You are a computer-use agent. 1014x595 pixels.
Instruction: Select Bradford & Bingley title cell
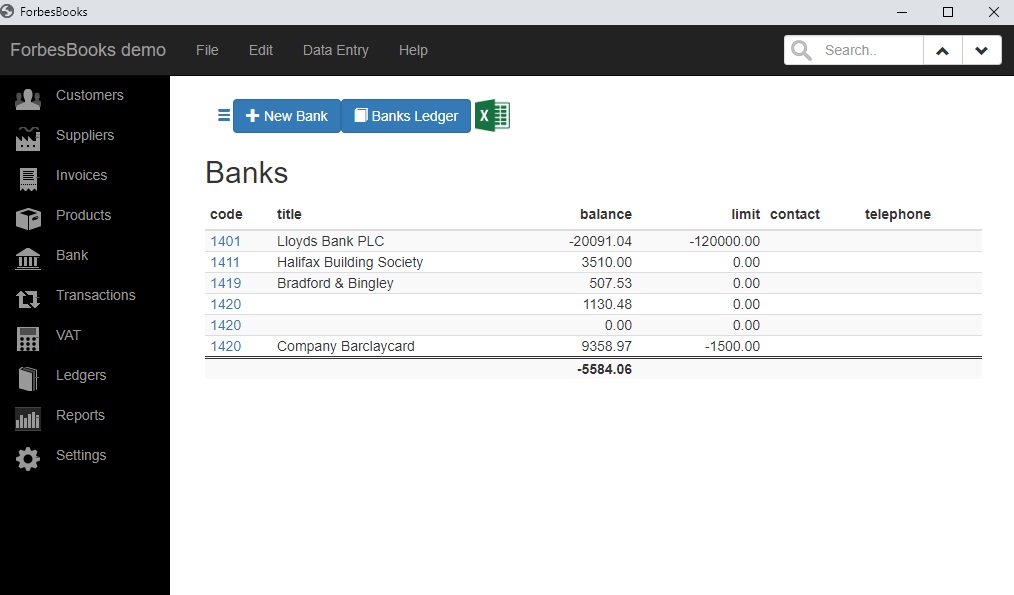coord(335,283)
